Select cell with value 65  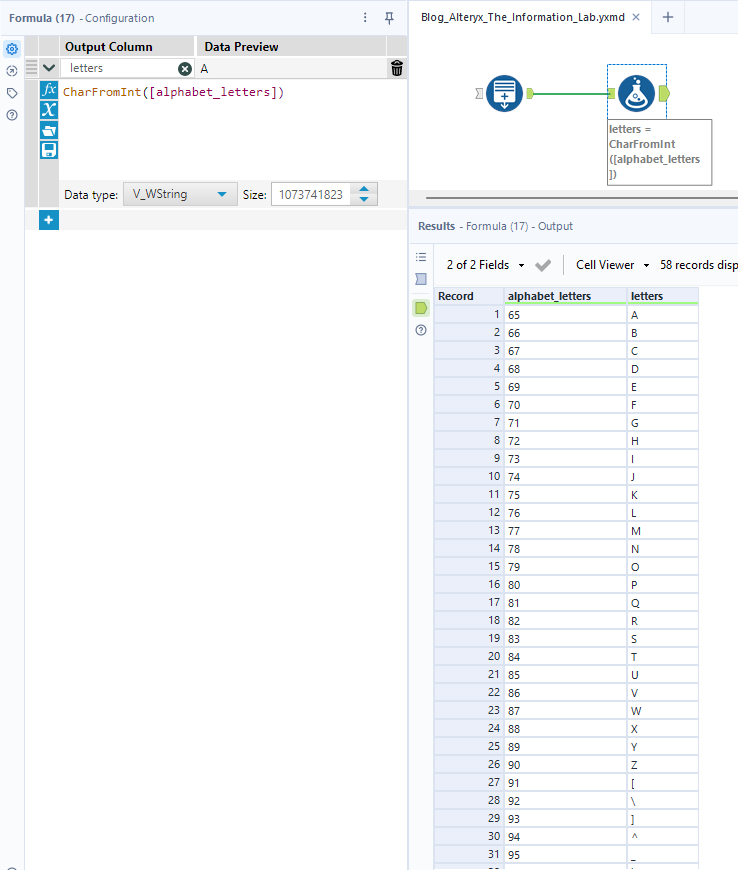(565, 315)
